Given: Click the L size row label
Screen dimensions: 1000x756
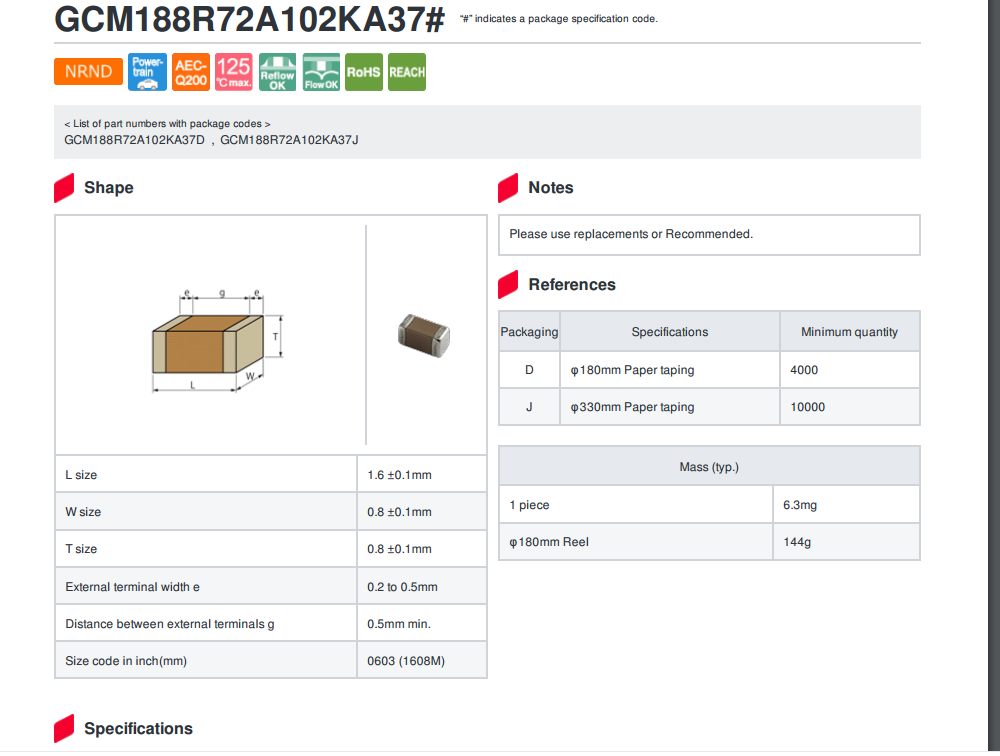Looking at the screenshot, I should click(x=81, y=475).
